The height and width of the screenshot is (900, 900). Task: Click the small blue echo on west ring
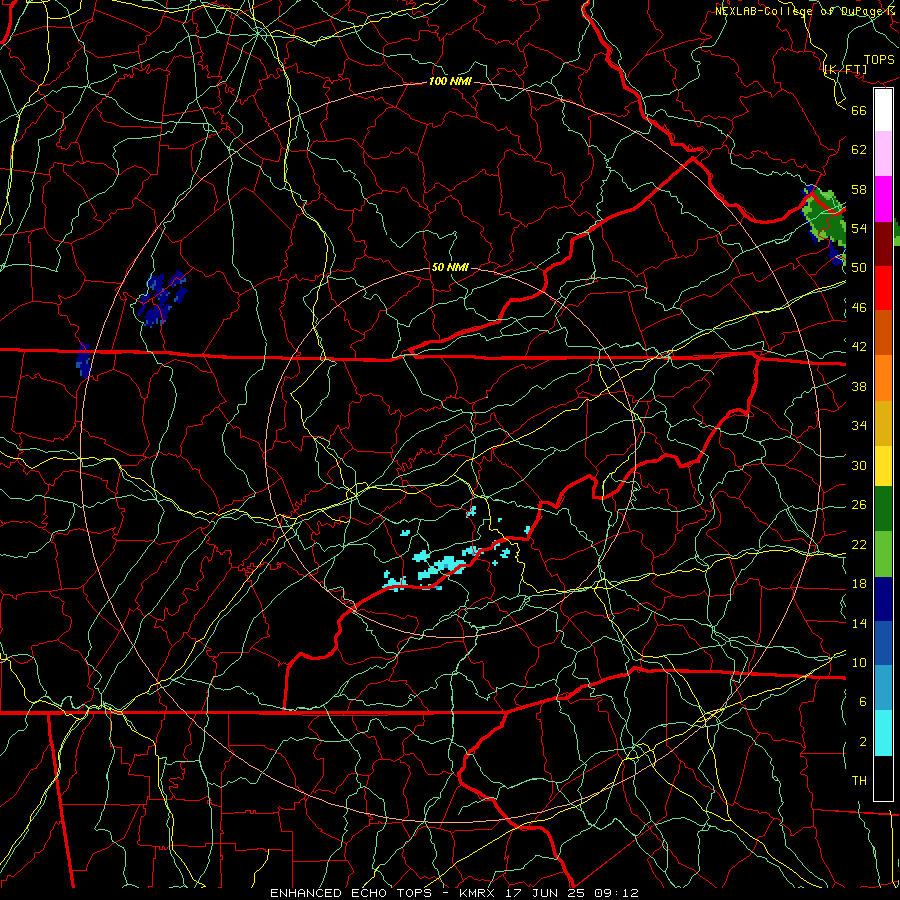(84, 360)
